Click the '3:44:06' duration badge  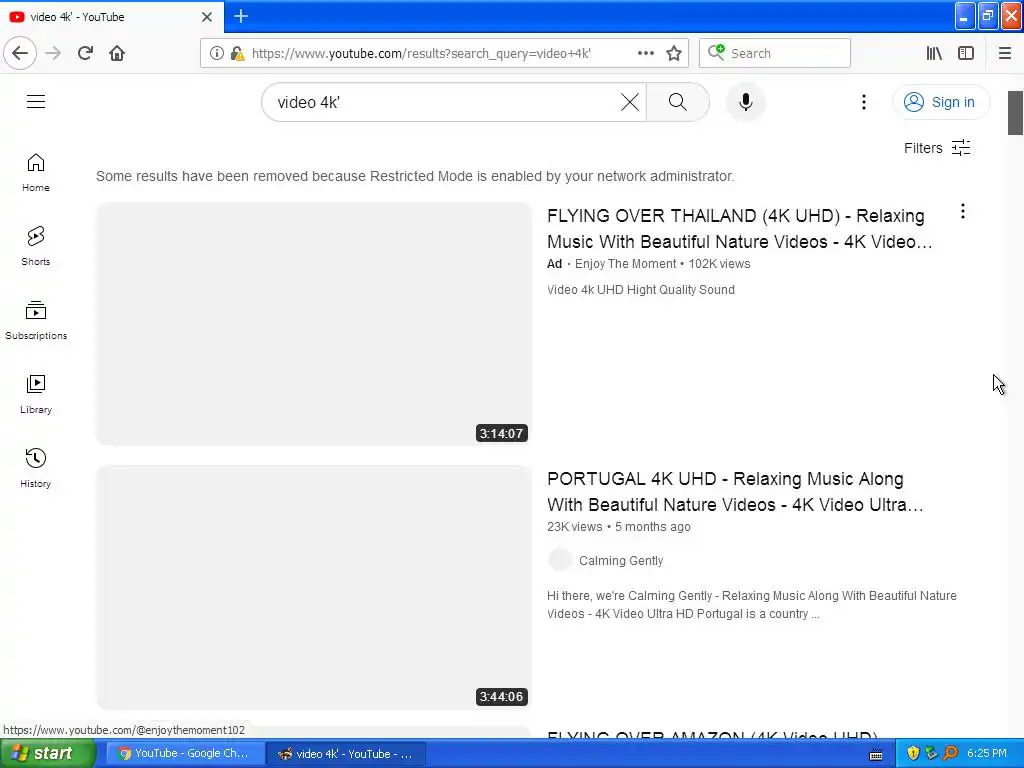(501, 697)
